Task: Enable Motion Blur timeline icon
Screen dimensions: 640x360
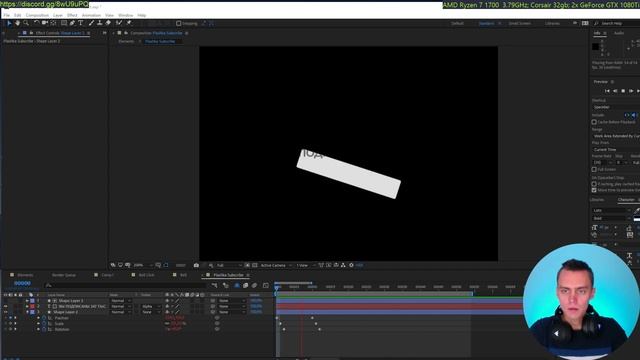Action: pos(254,285)
